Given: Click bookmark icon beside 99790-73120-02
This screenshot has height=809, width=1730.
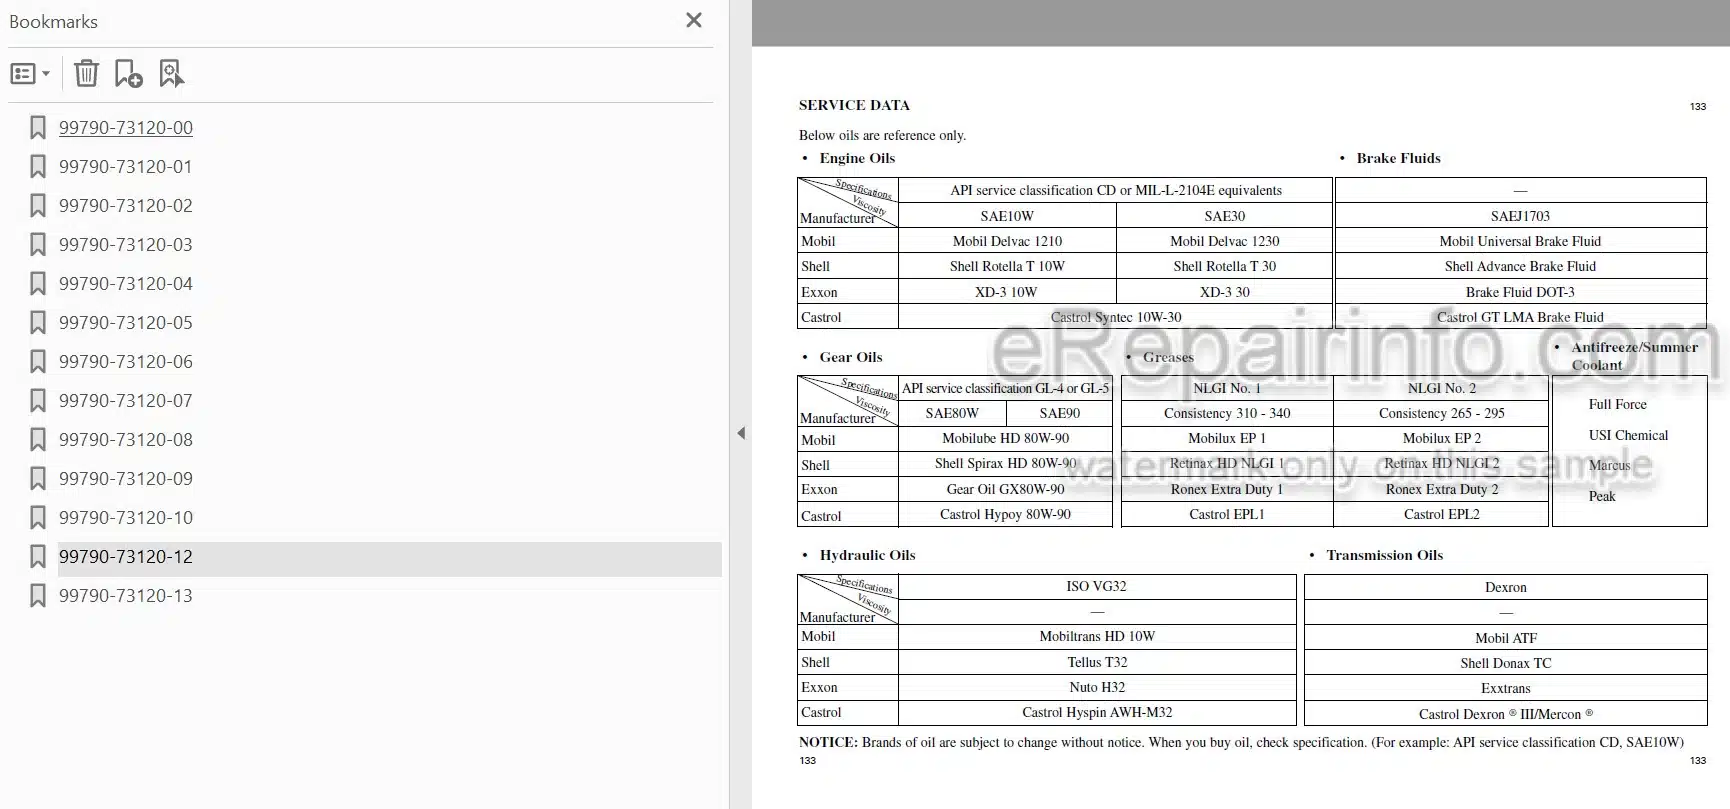Looking at the screenshot, I should (38, 206).
